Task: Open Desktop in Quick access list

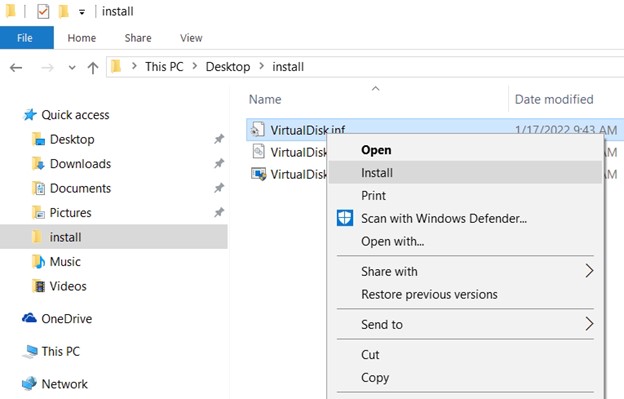Action: tap(72, 139)
